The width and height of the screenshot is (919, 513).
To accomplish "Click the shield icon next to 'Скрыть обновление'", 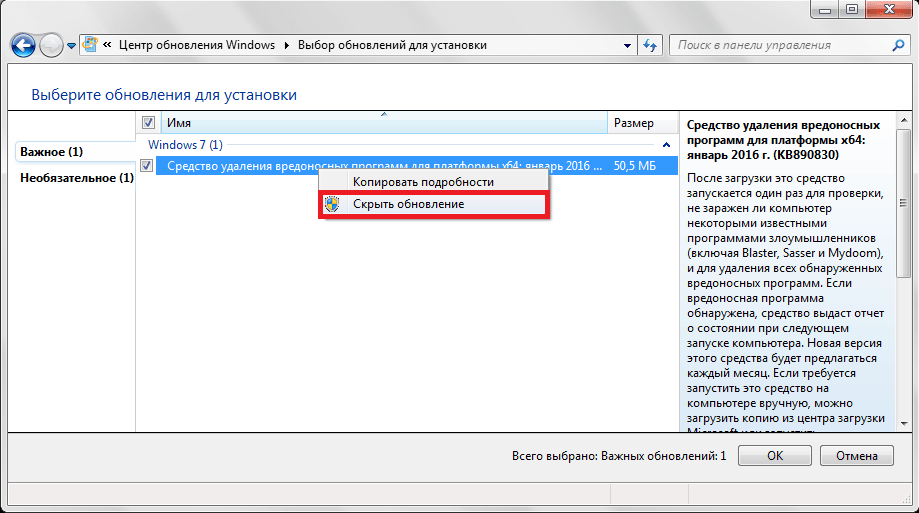I will pos(332,204).
